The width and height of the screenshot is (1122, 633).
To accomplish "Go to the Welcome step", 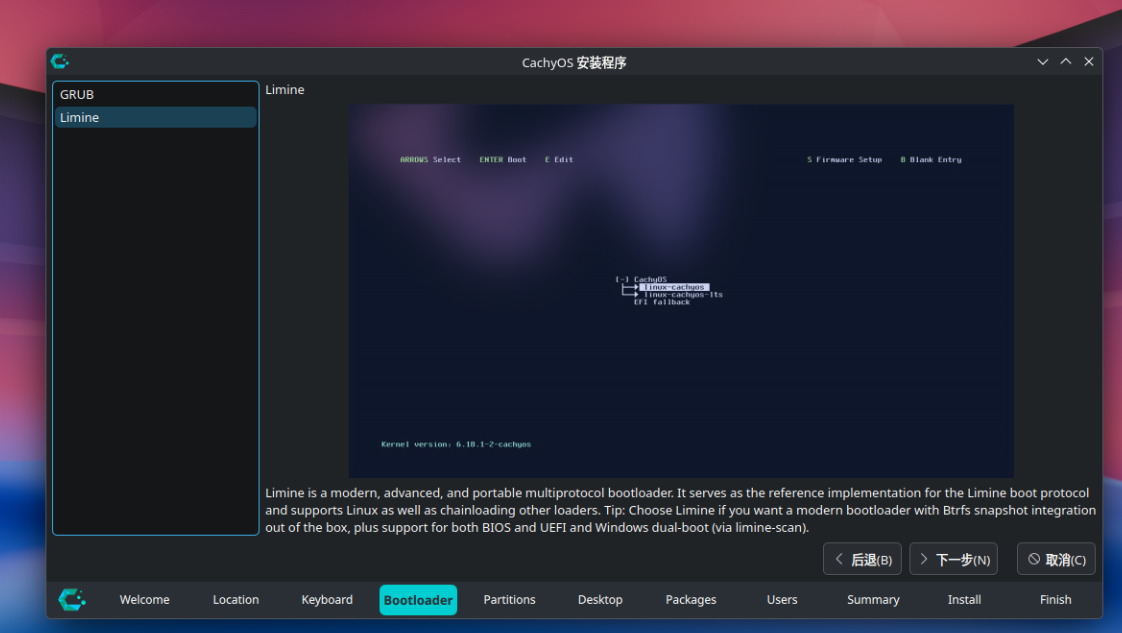I will (x=145, y=599).
